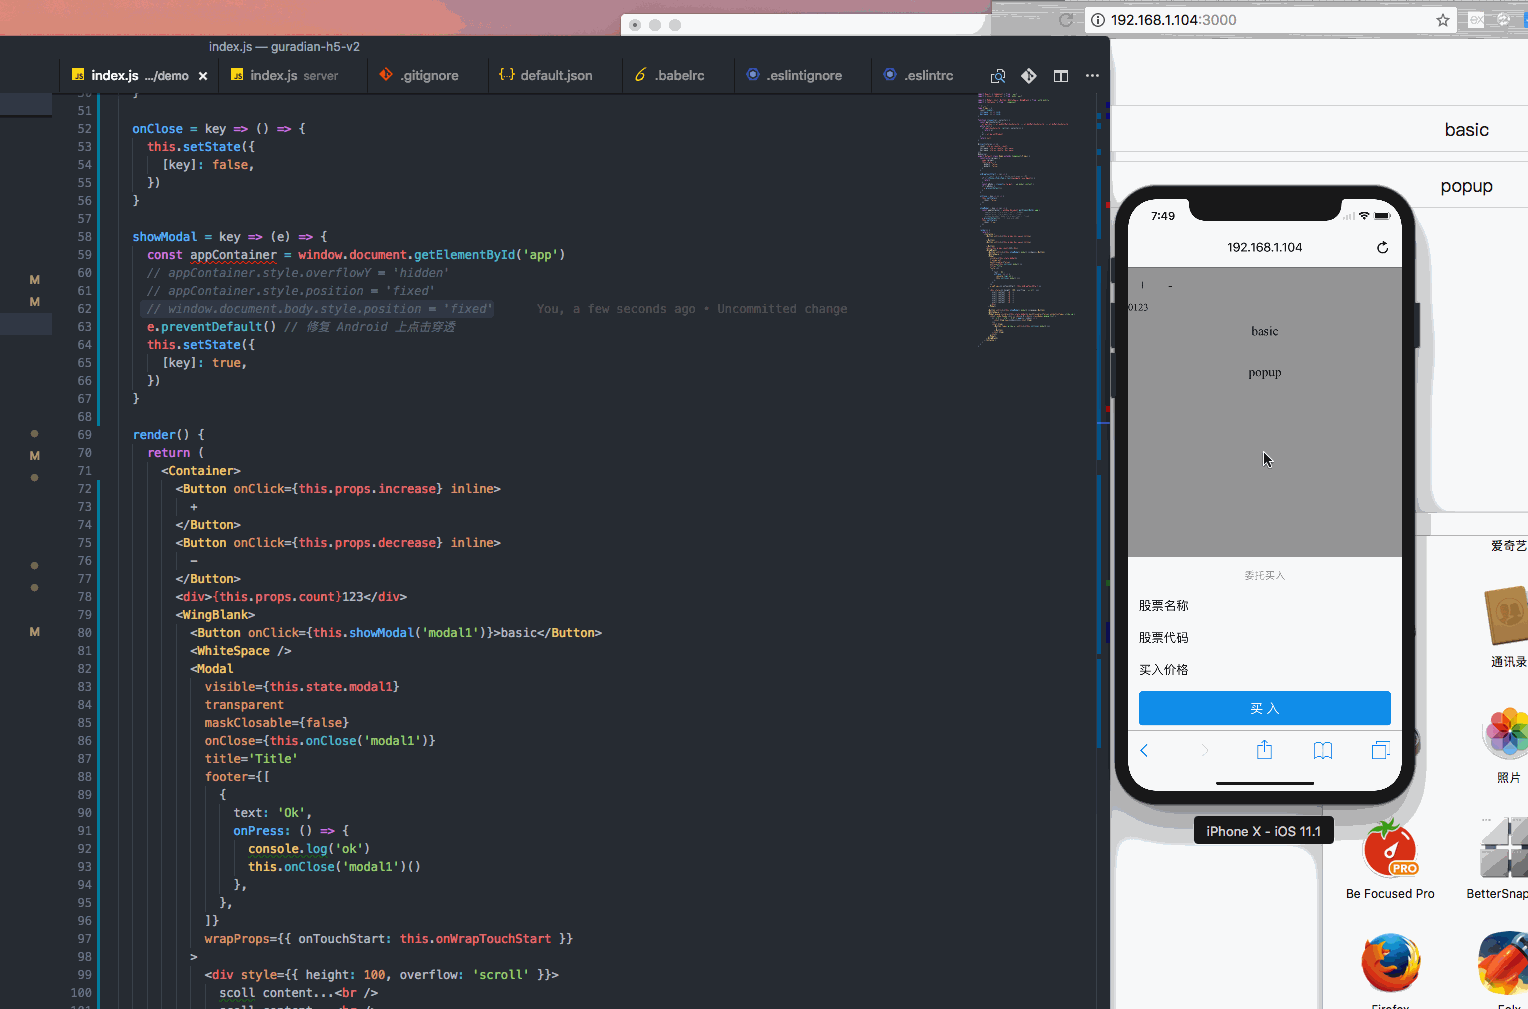Click the Git compare icon beside the tabs

pos(1029,75)
